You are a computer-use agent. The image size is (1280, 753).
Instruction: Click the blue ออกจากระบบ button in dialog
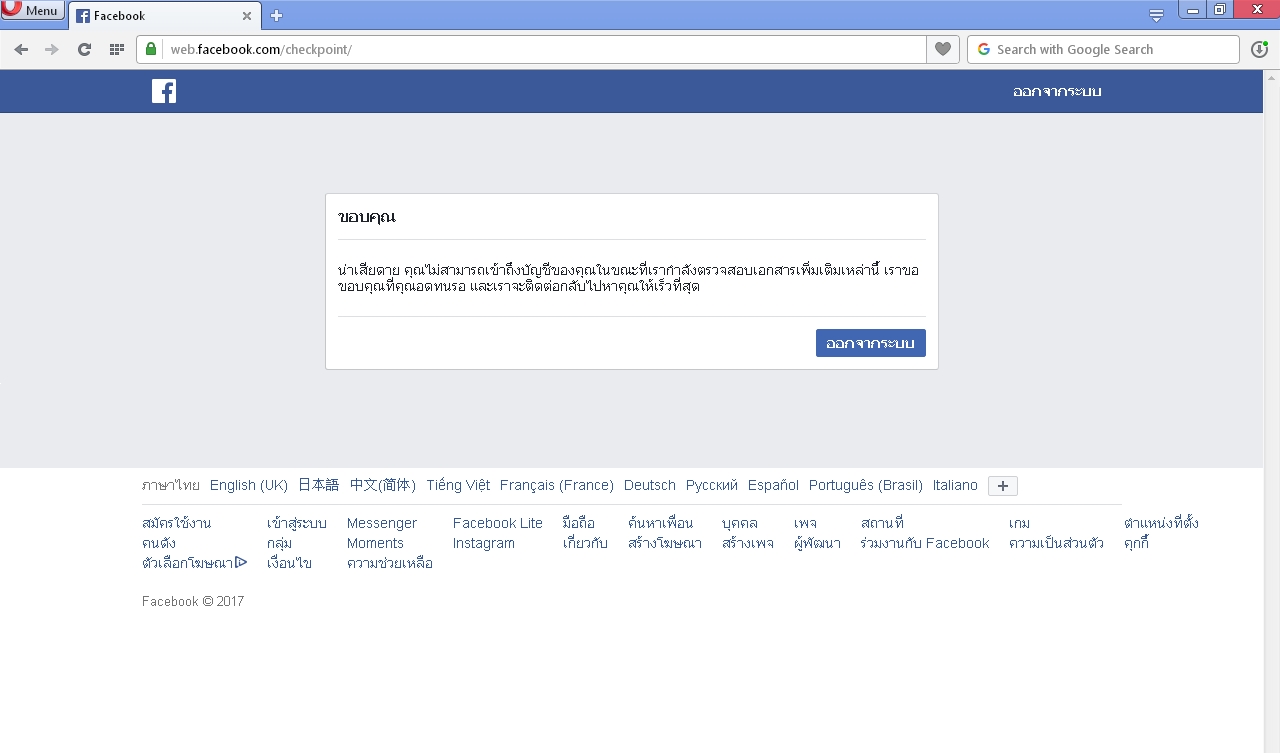coord(871,343)
